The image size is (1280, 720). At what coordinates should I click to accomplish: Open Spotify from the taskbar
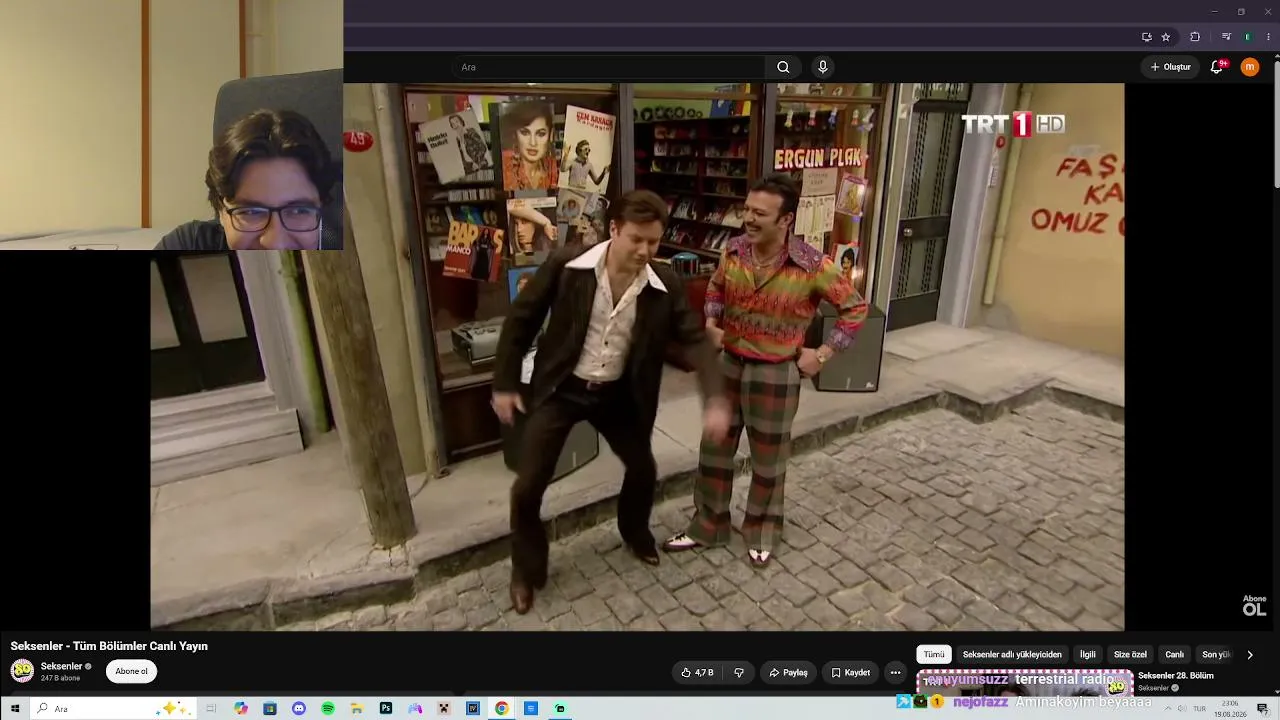click(328, 709)
